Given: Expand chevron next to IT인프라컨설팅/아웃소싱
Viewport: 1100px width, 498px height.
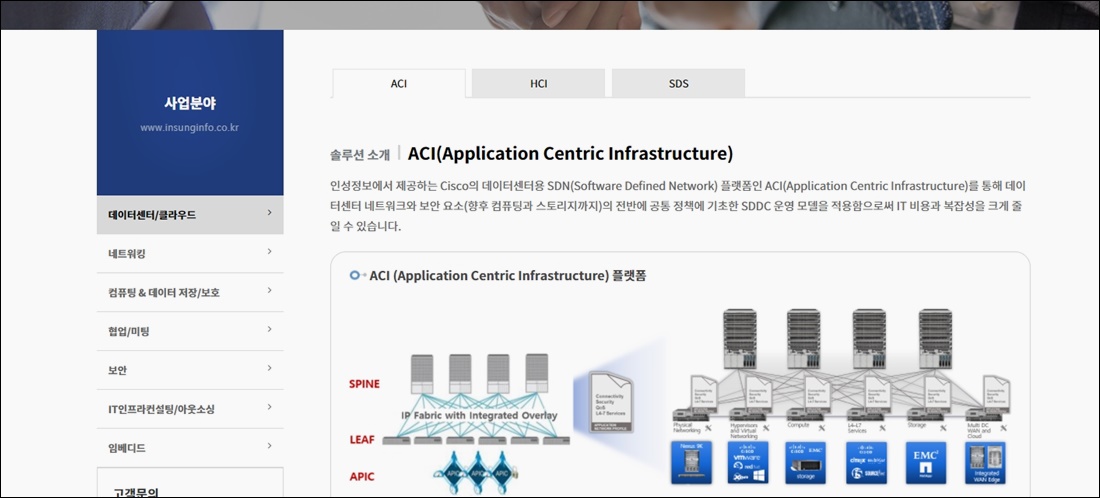Looking at the screenshot, I should tap(269, 407).
